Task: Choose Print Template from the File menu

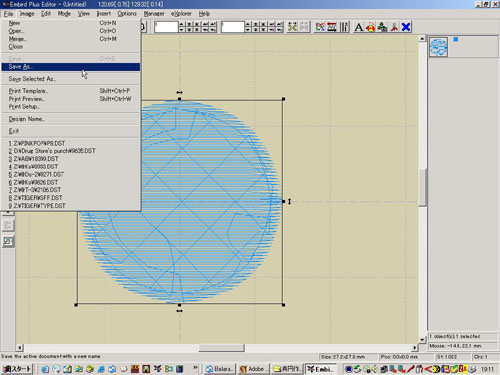Action: (x=71, y=91)
